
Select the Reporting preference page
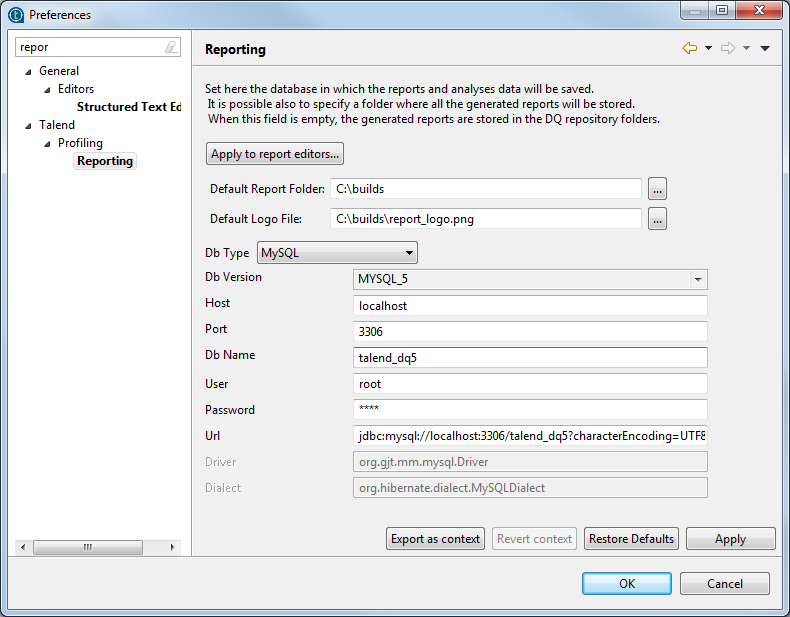[105, 161]
